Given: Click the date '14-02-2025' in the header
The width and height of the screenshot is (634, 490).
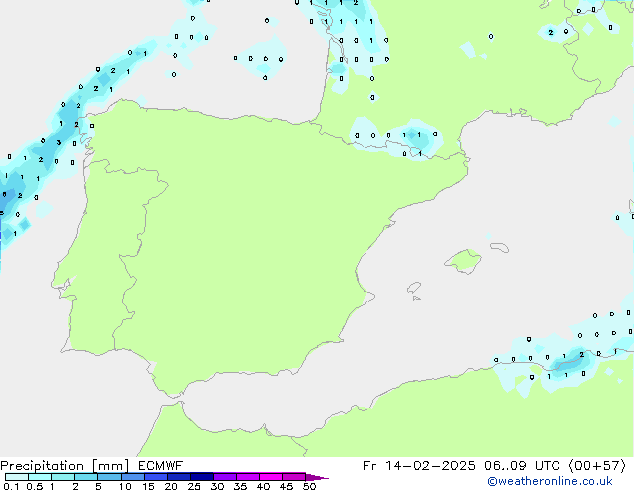Looking at the screenshot, I should pos(430,466).
